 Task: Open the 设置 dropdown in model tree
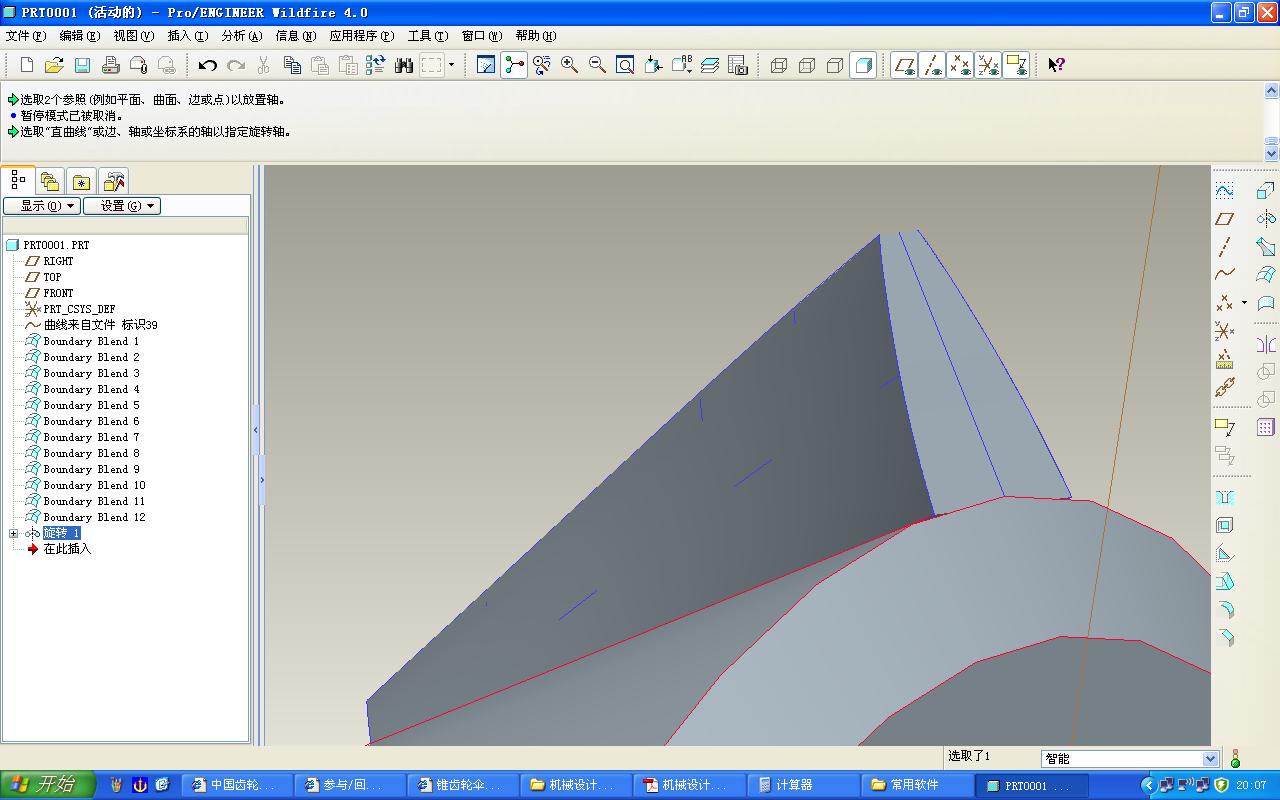click(122, 206)
